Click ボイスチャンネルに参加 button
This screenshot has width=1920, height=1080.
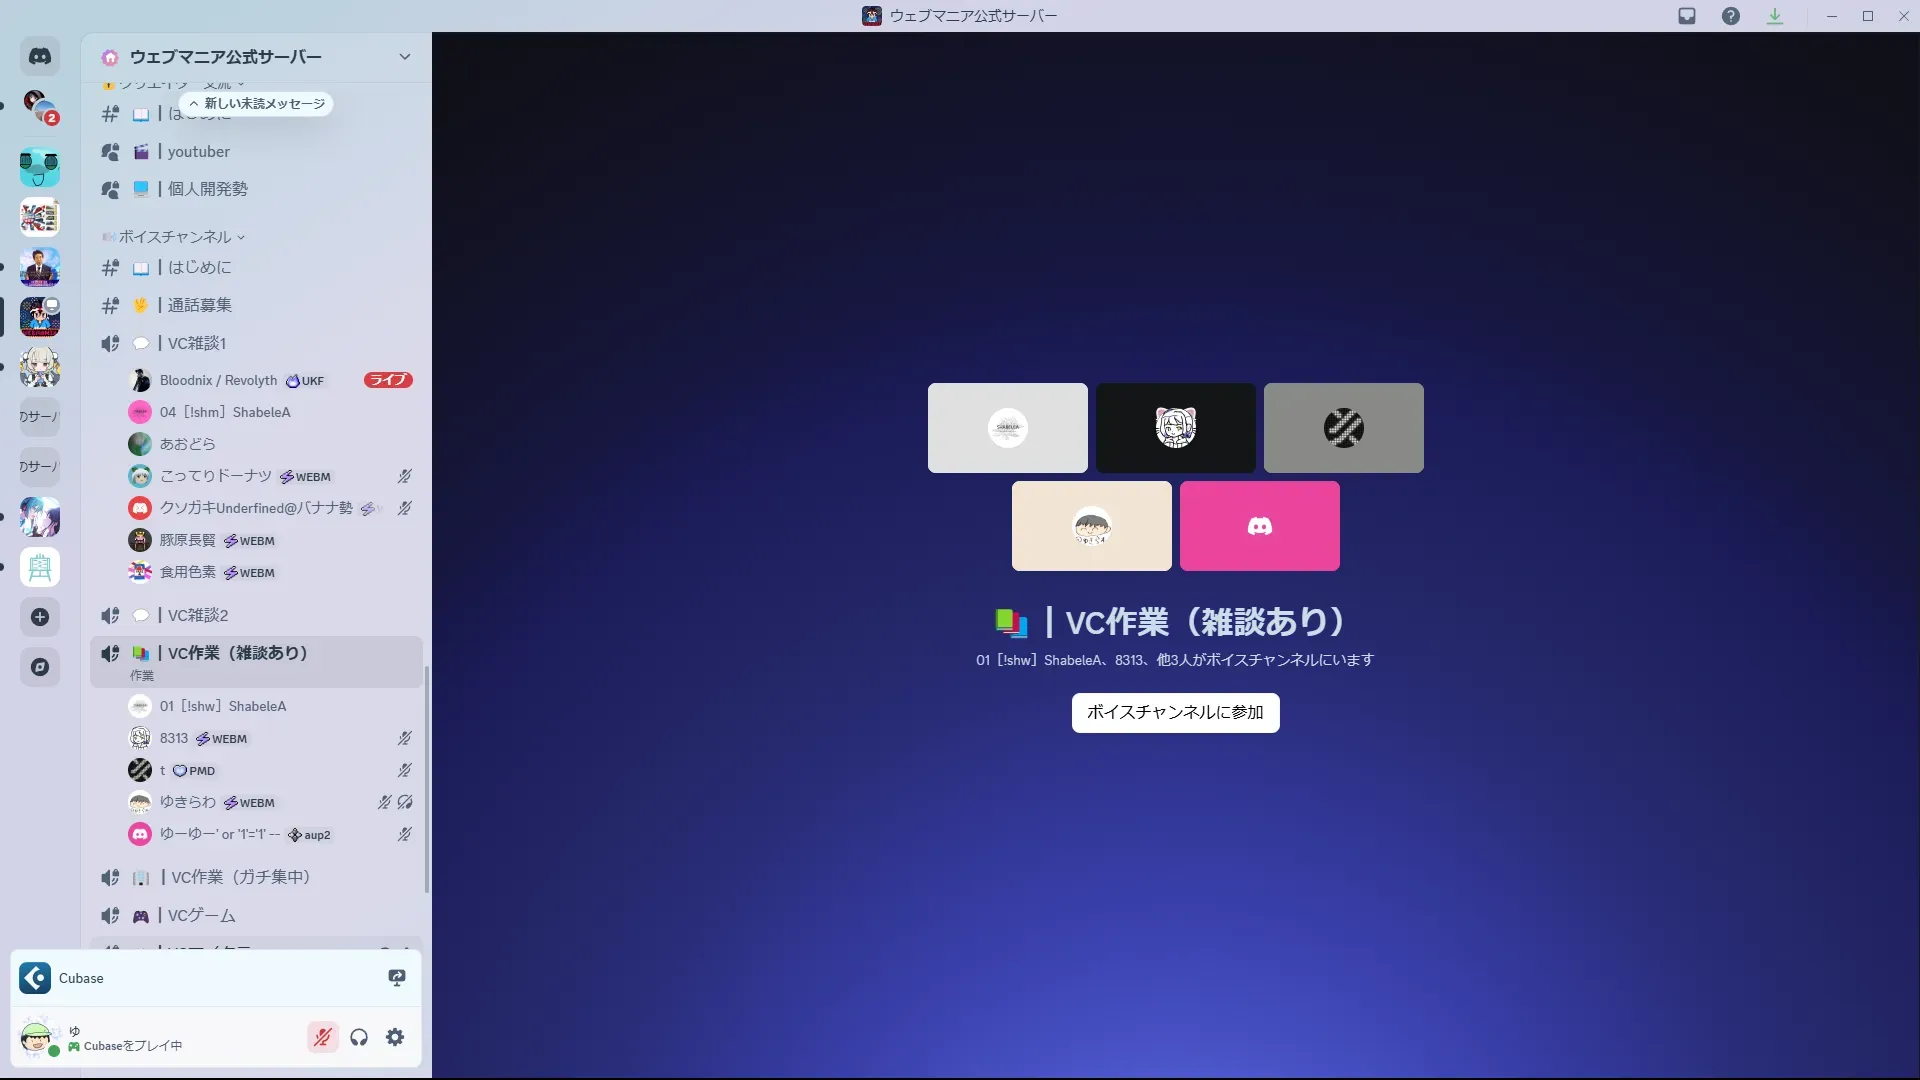pyautogui.click(x=1175, y=713)
